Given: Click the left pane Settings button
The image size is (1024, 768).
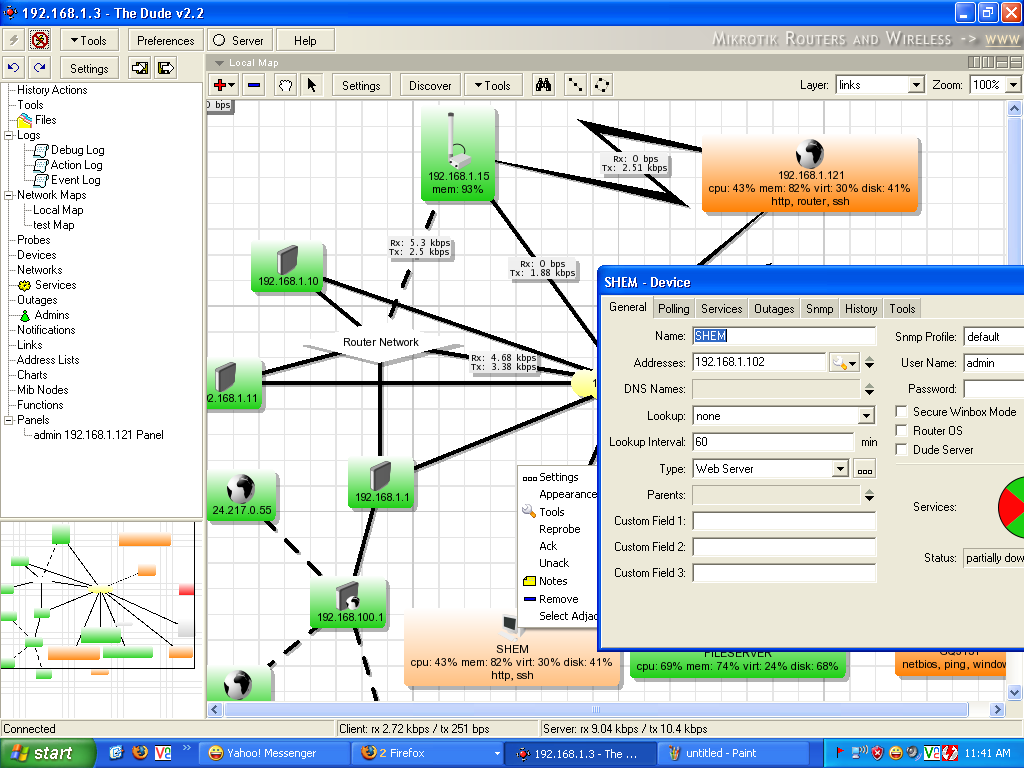Looking at the screenshot, I should 89,68.
